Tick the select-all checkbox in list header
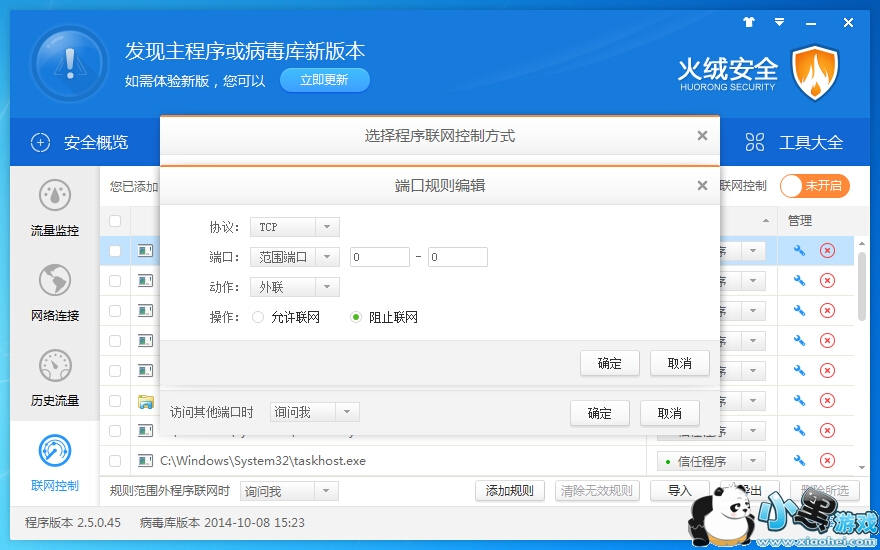 tap(115, 221)
